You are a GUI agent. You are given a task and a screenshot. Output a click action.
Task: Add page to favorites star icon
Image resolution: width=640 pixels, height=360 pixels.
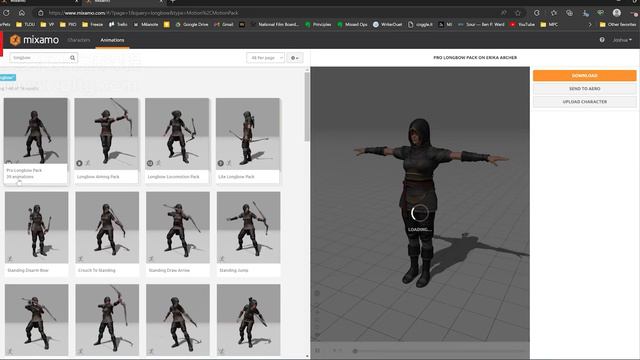click(518, 13)
